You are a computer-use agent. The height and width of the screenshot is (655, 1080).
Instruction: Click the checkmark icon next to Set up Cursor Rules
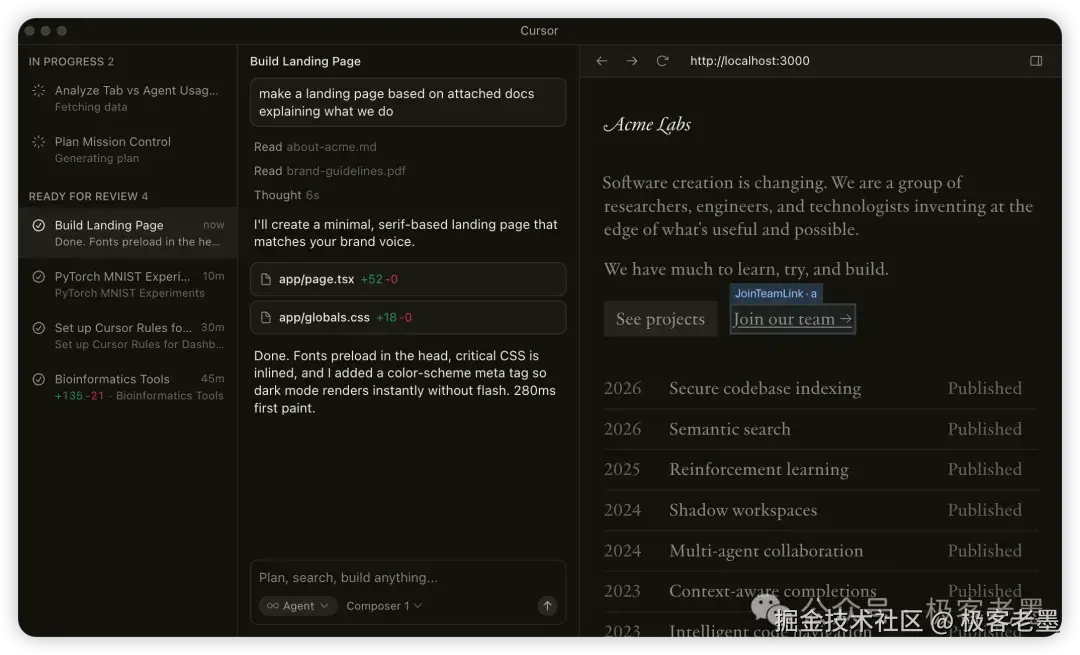(39, 328)
